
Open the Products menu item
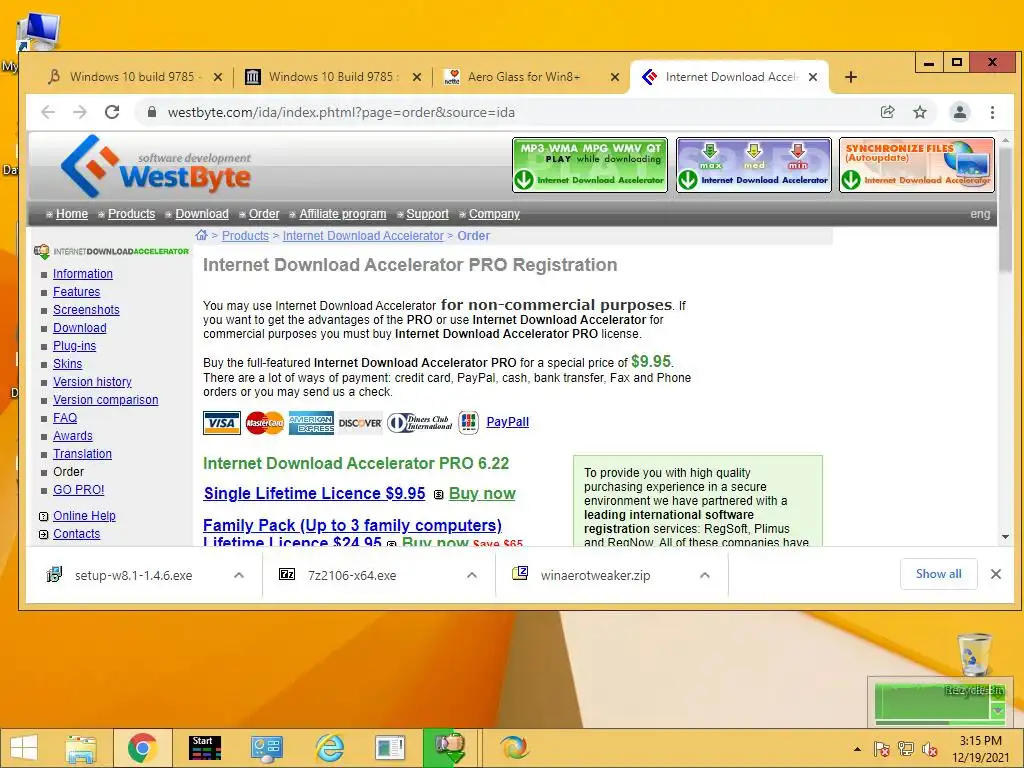(x=132, y=214)
